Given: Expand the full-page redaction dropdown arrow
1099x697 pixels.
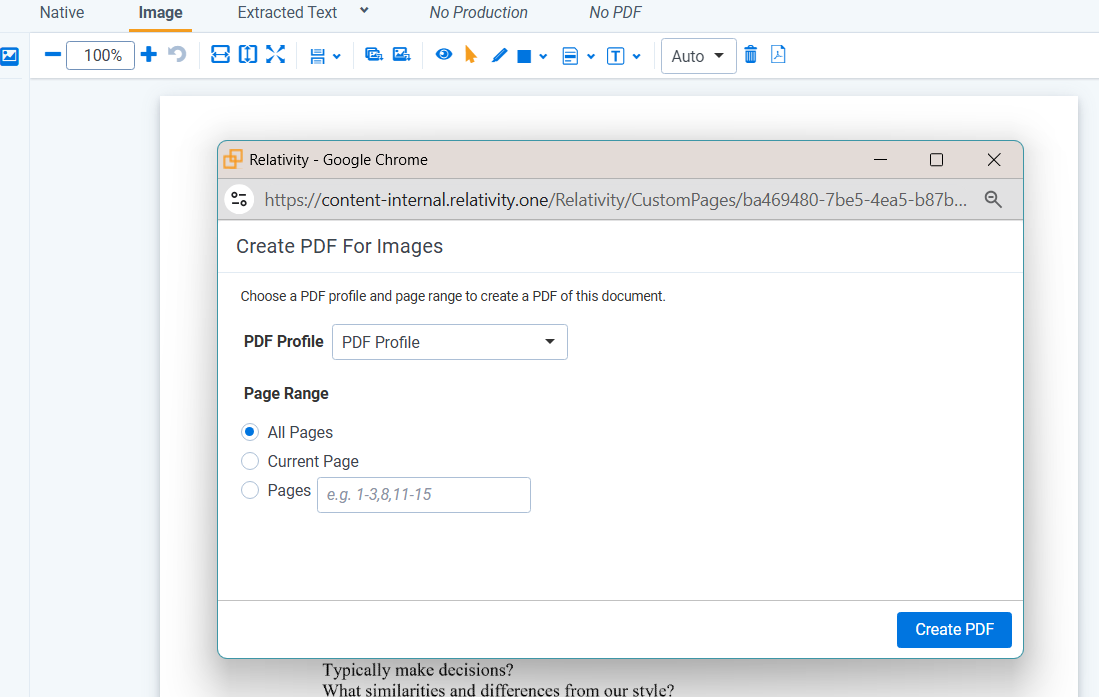Looking at the screenshot, I should click(591, 57).
